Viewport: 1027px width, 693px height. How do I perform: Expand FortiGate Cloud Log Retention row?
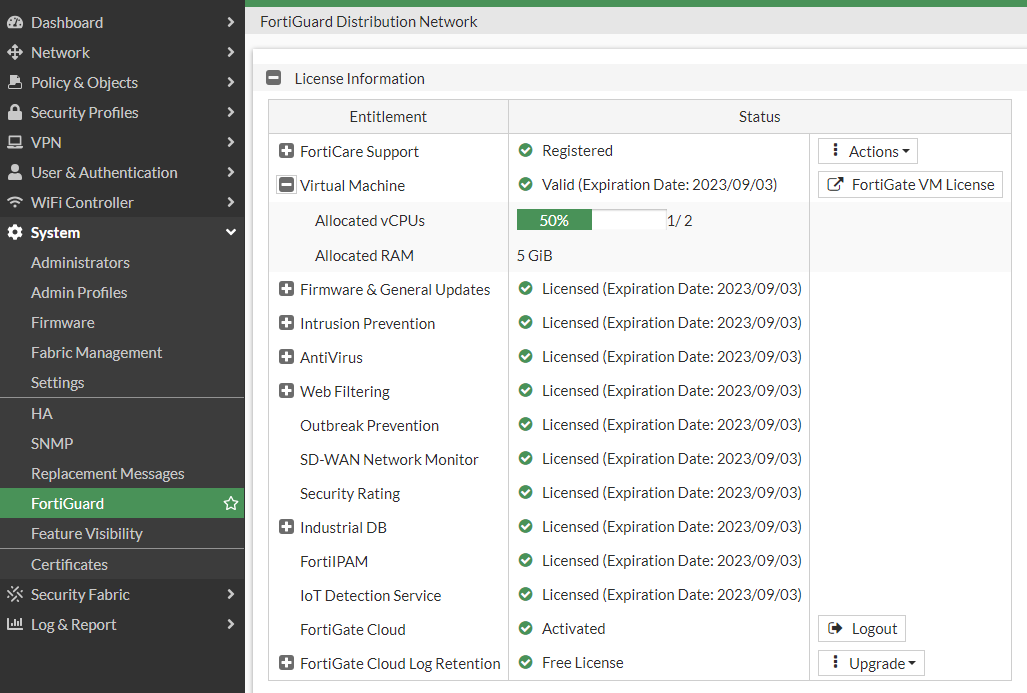point(286,663)
